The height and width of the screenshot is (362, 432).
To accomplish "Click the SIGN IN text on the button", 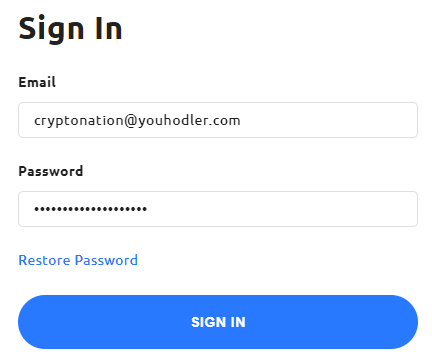I will (218, 322).
